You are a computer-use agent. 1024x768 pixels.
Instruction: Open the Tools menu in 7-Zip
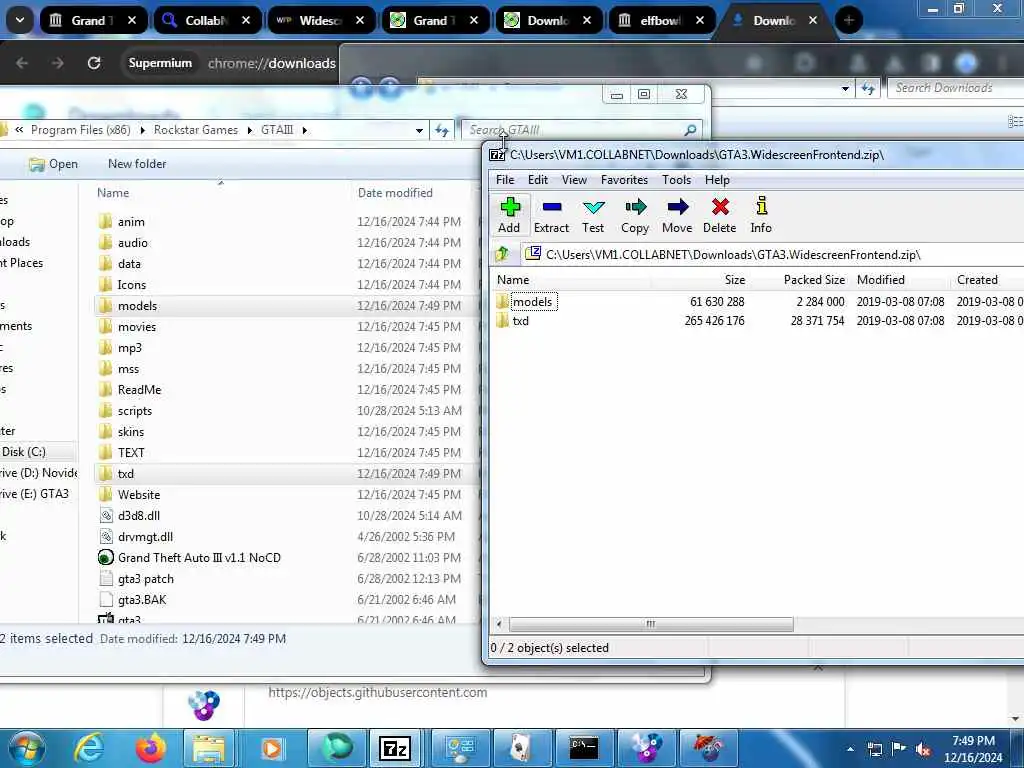pos(676,180)
